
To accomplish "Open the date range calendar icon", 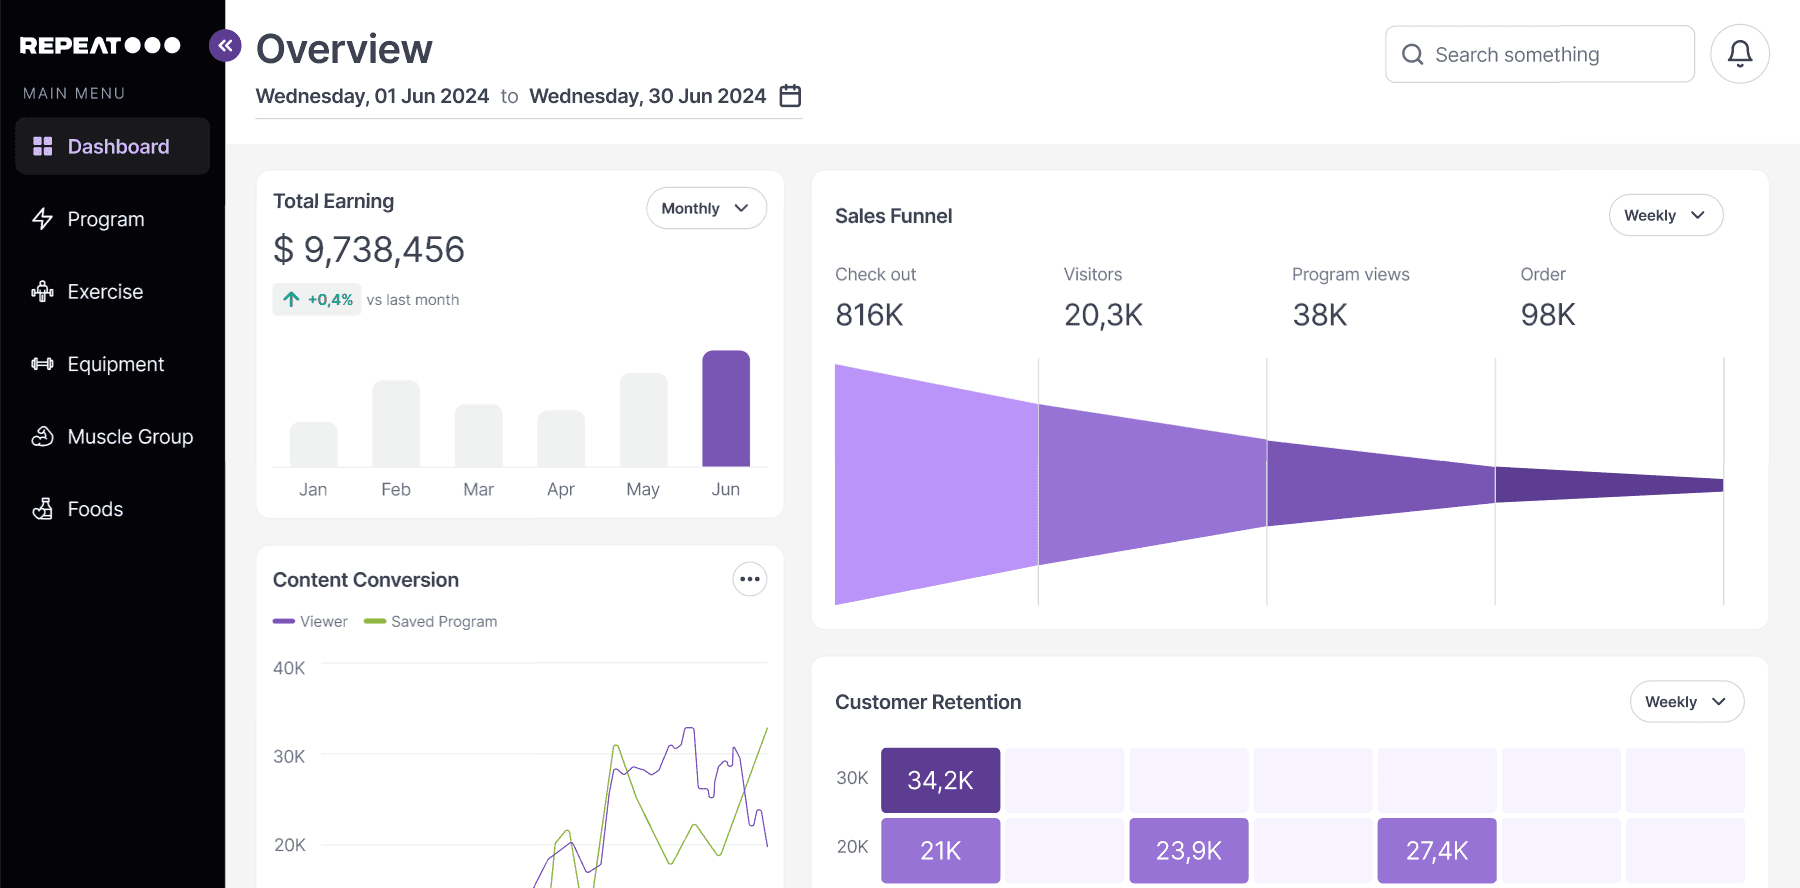I will tap(790, 96).
